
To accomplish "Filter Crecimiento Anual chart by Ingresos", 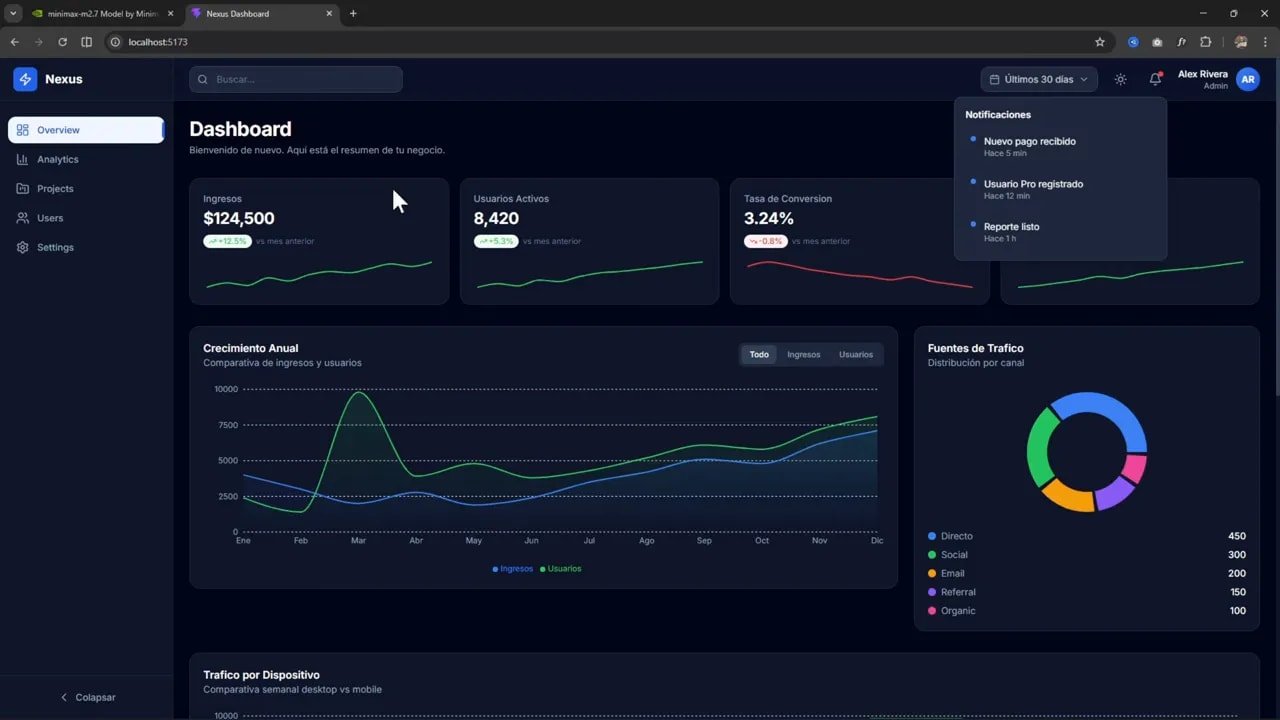I will tap(803, 355).
